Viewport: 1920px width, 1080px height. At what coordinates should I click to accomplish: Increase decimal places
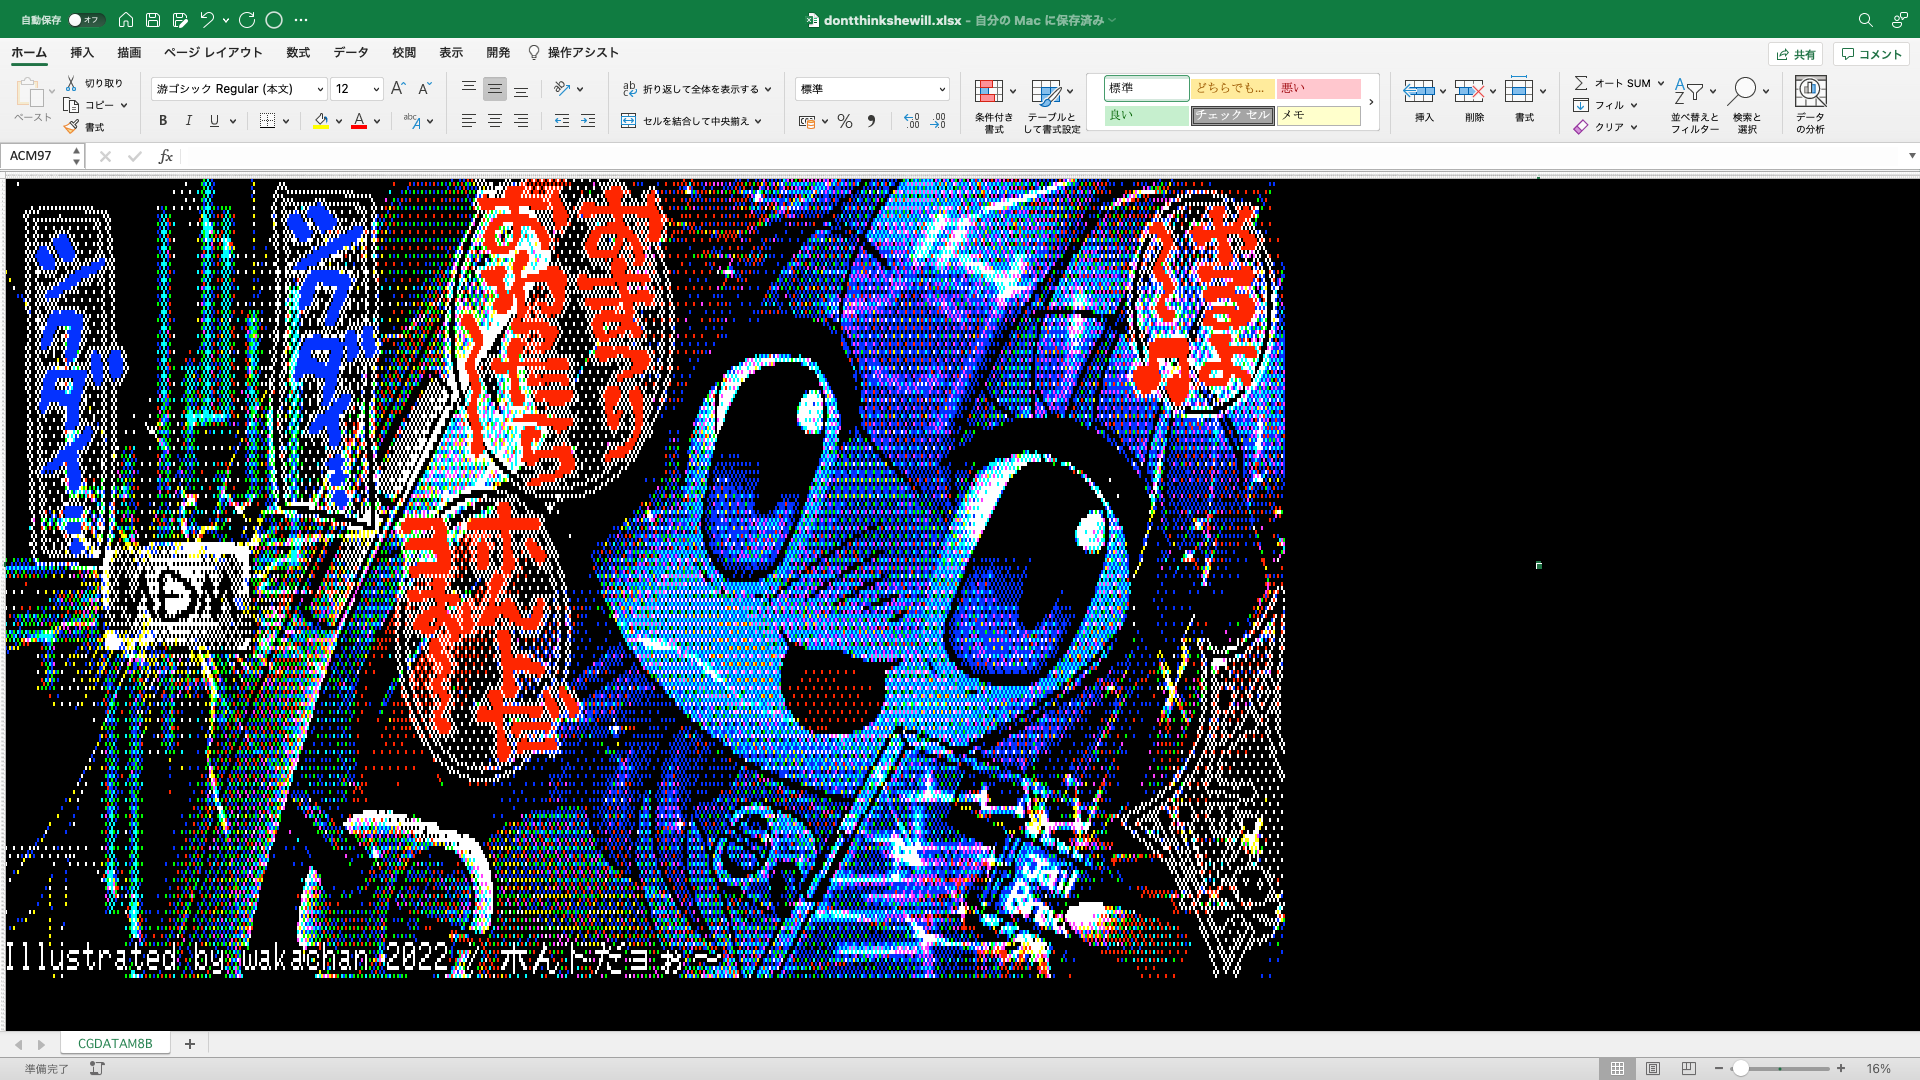click(911, 121)
